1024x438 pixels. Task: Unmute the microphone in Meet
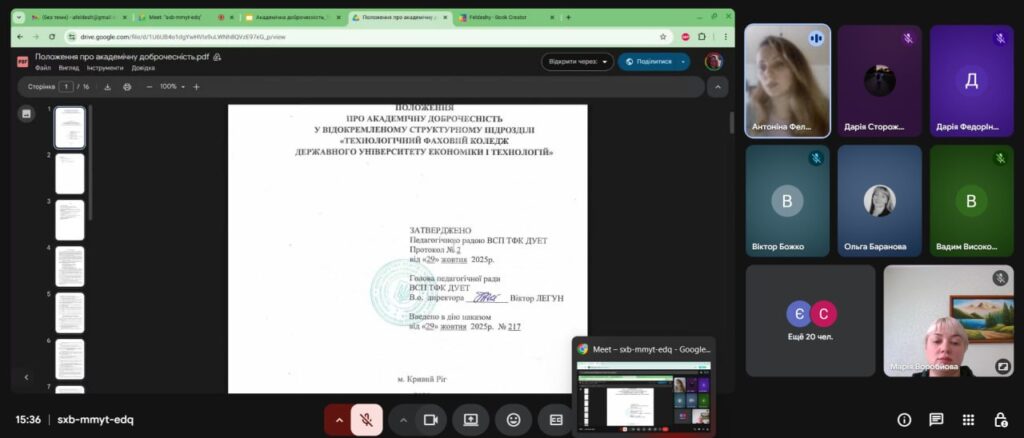367,420
